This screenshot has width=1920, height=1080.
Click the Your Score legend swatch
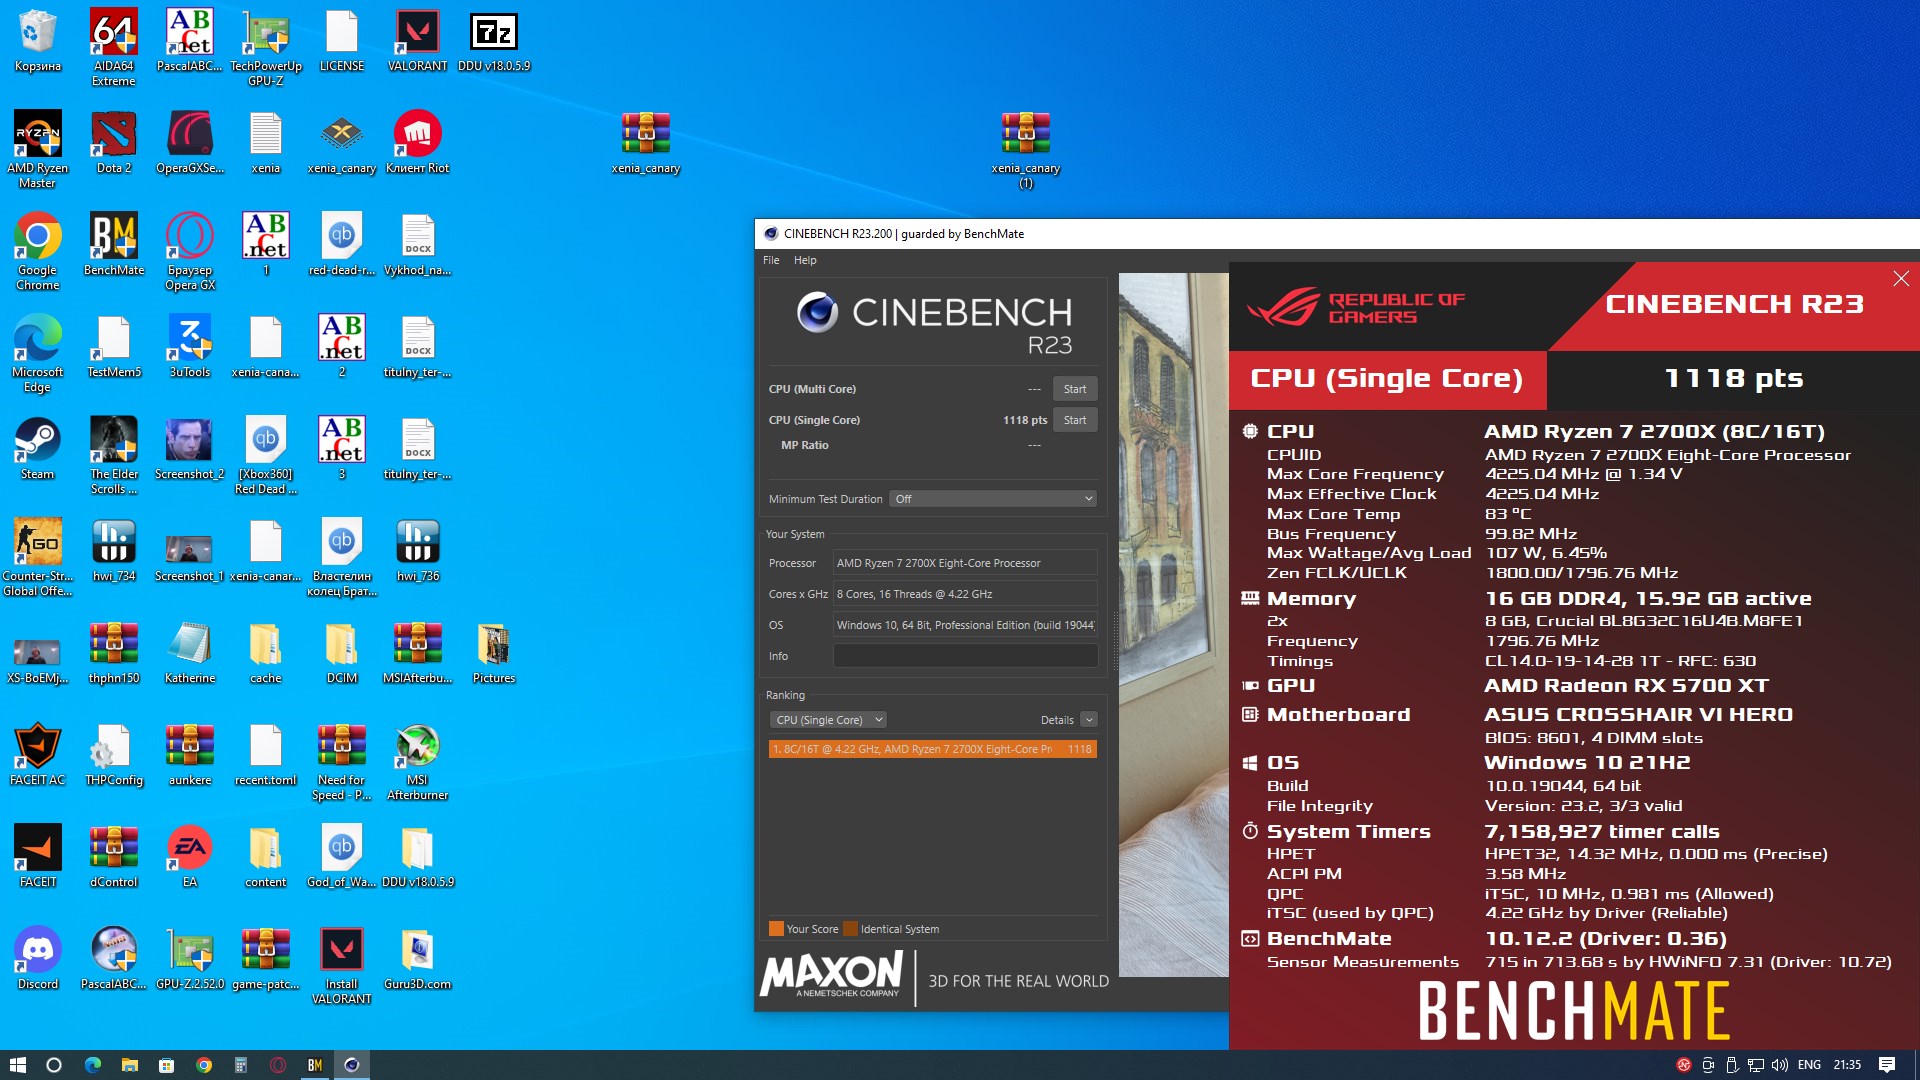(x=776, y=929)
